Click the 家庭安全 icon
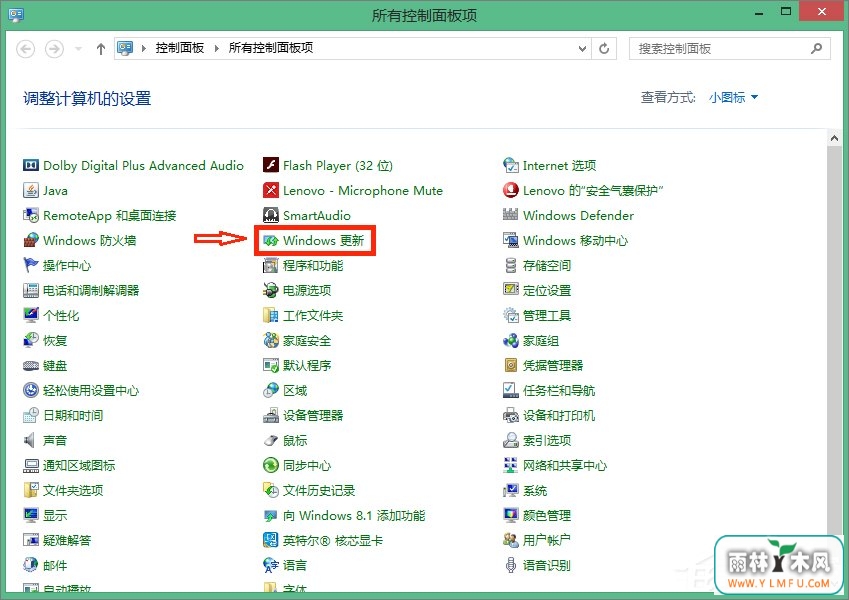The height and width of the screenshot is (600, 849). pyautogui.click(x=271, y=340)
